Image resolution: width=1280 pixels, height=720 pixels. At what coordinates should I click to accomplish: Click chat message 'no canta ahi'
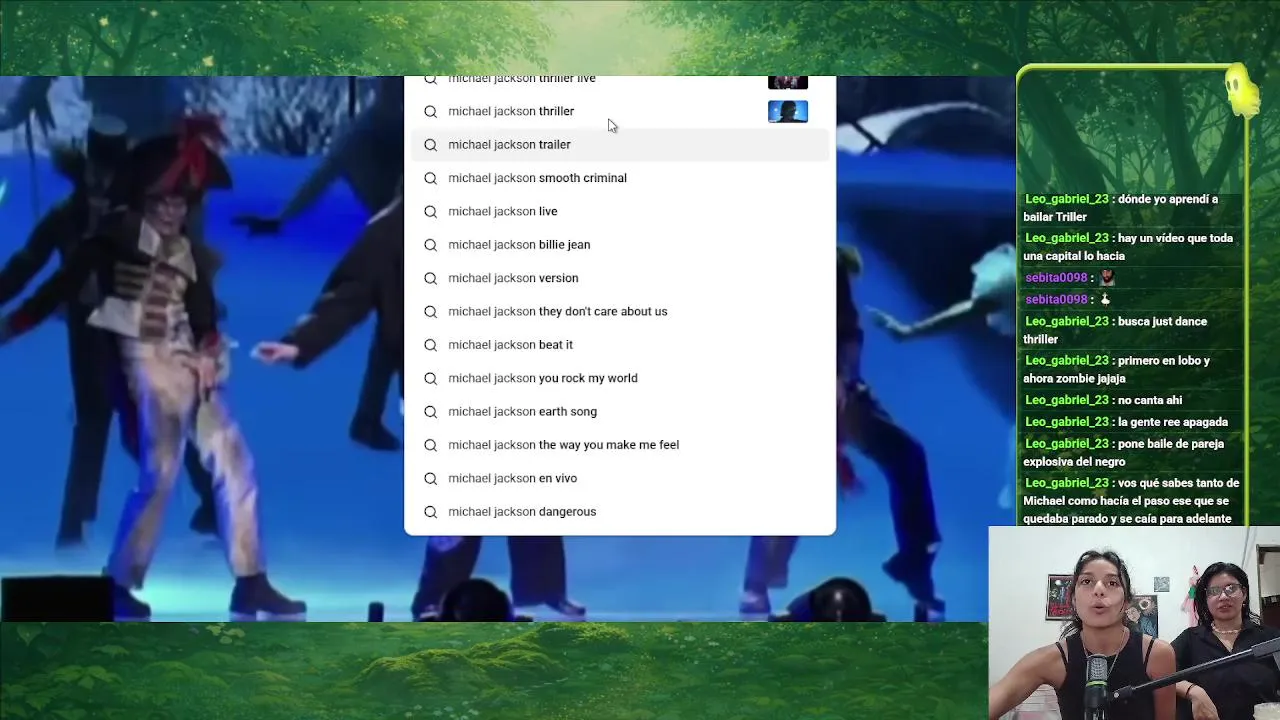(x=1103, y=400)
